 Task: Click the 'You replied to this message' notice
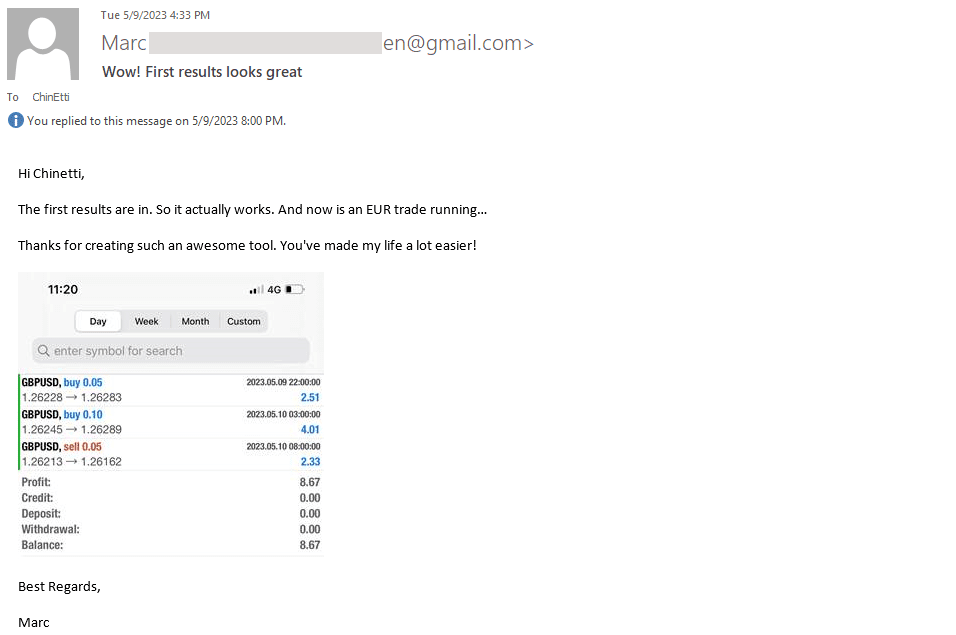[156, 121]
